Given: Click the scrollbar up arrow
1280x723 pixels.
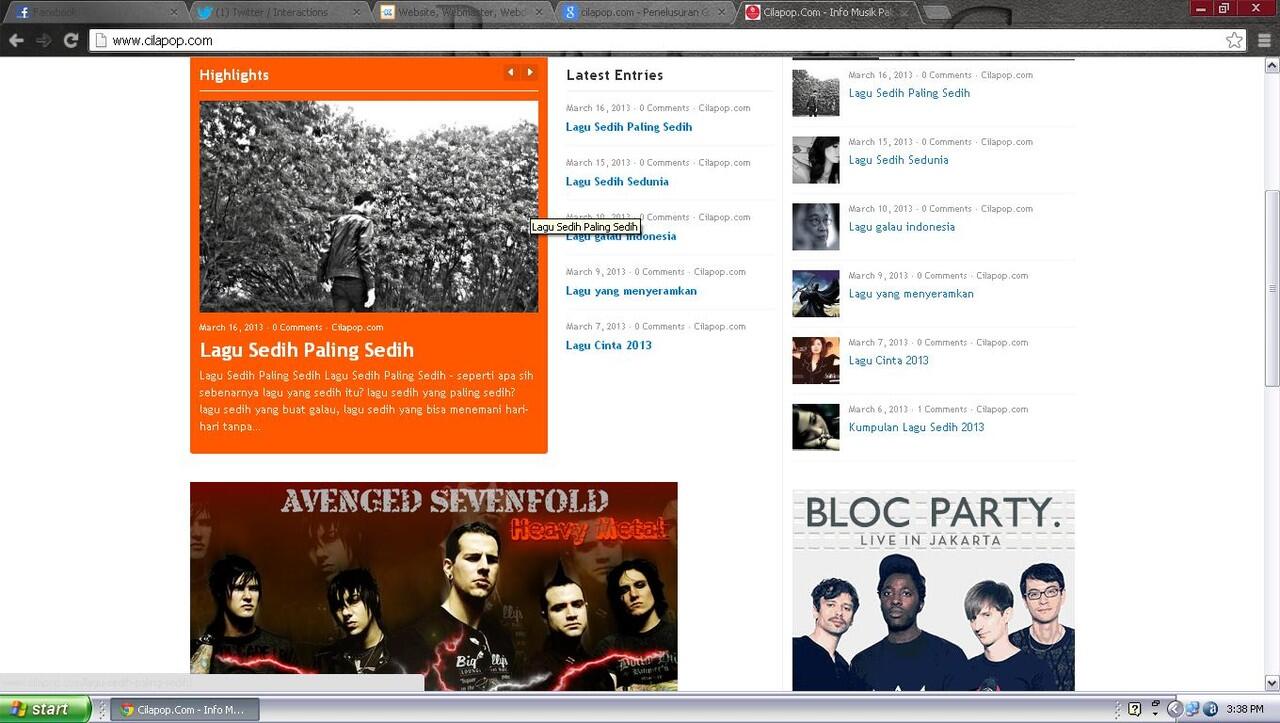Looking at the screenshot, I should [x=1271, y=64].
